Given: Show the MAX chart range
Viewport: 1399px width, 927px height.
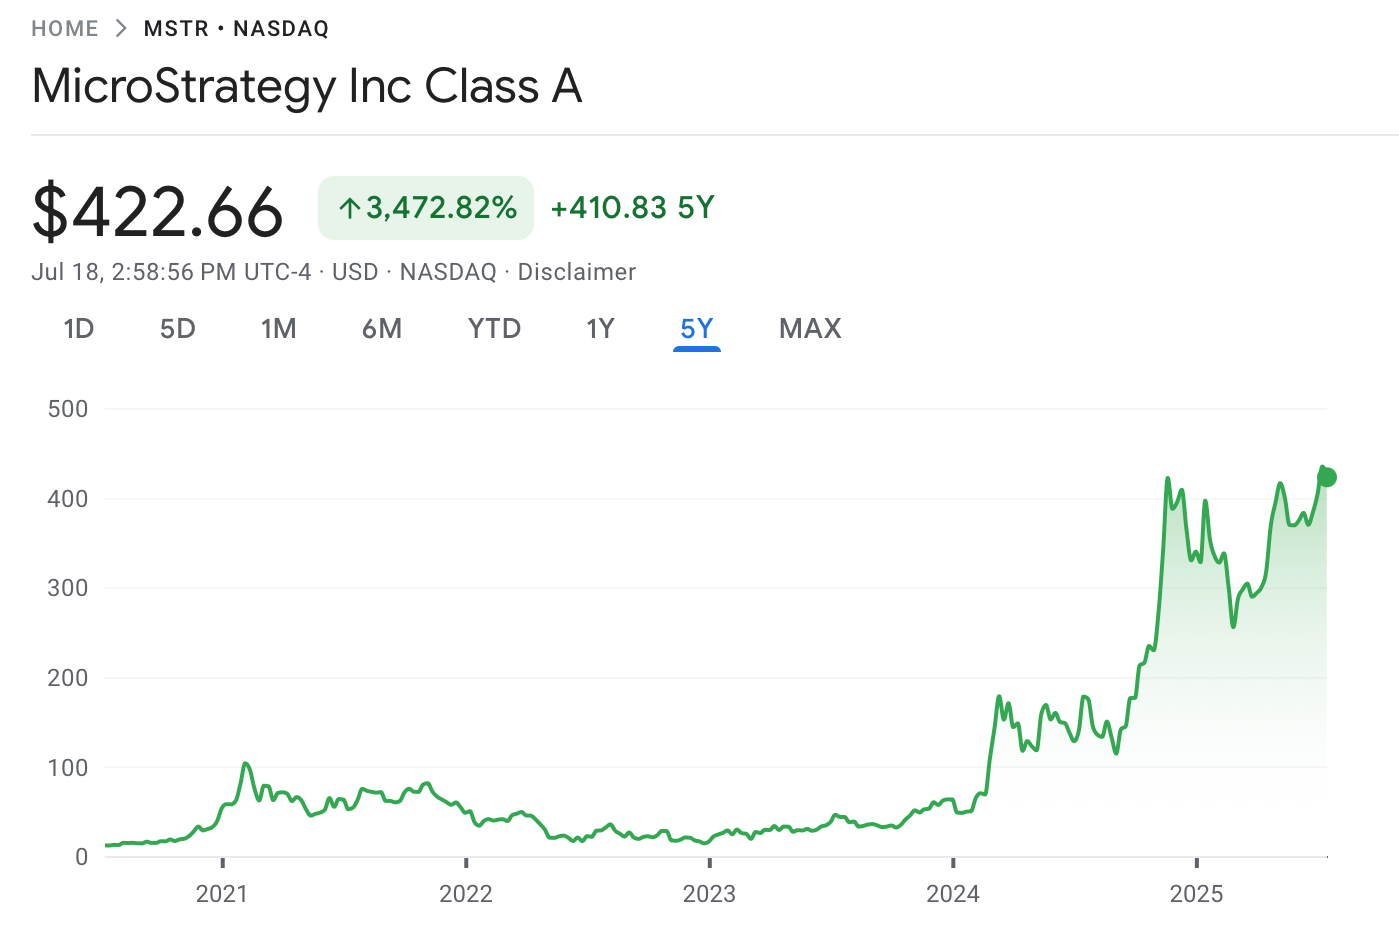Looking at the screenshot, I should [810, 328].
